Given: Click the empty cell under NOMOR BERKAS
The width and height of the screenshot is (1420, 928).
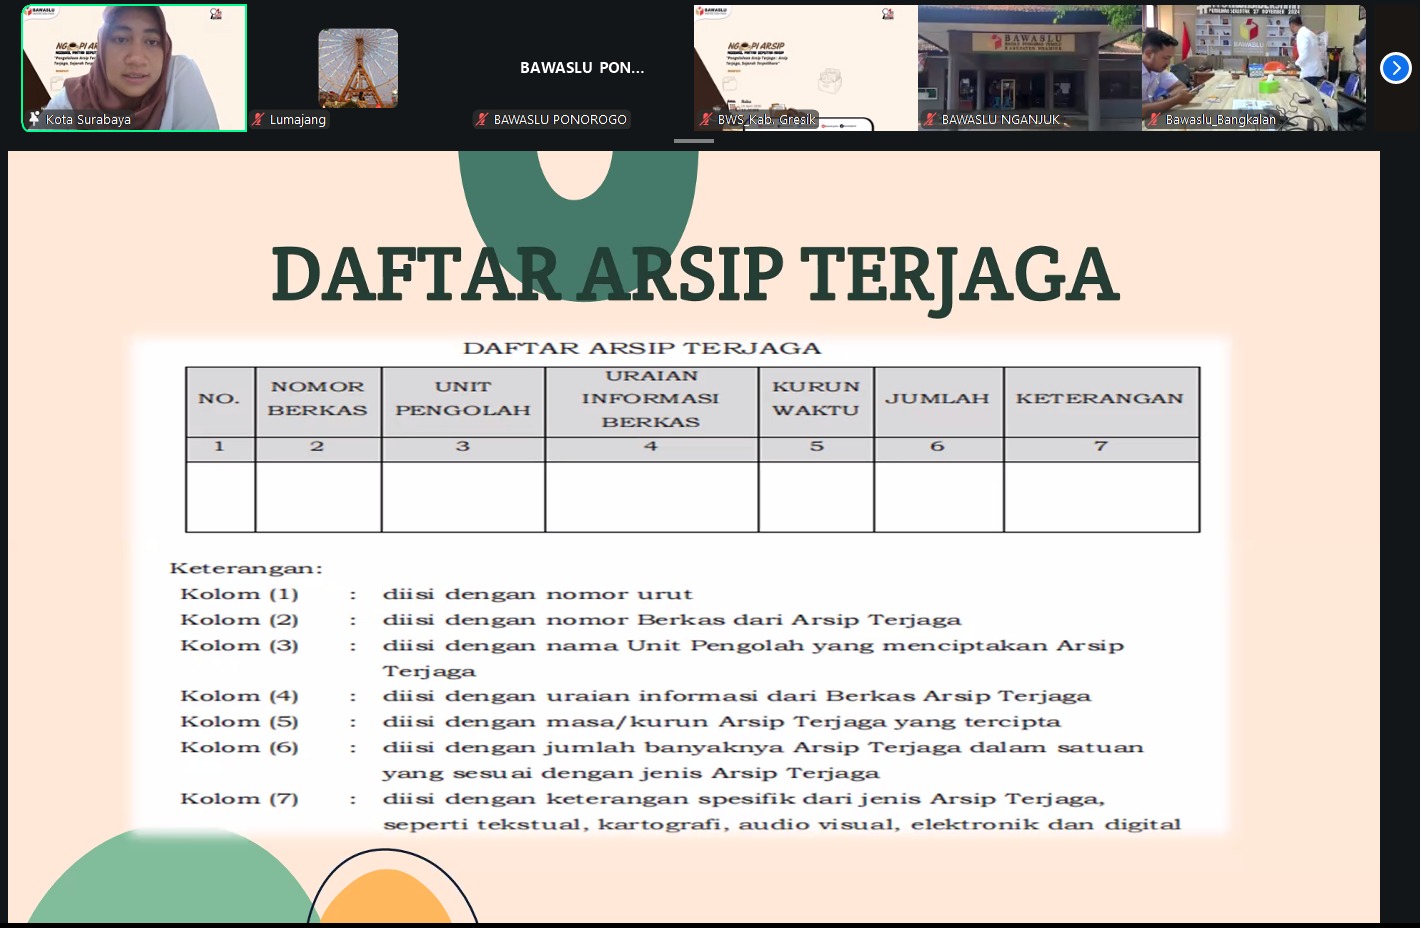Looking at the screenshot, I should coord(318,496).
